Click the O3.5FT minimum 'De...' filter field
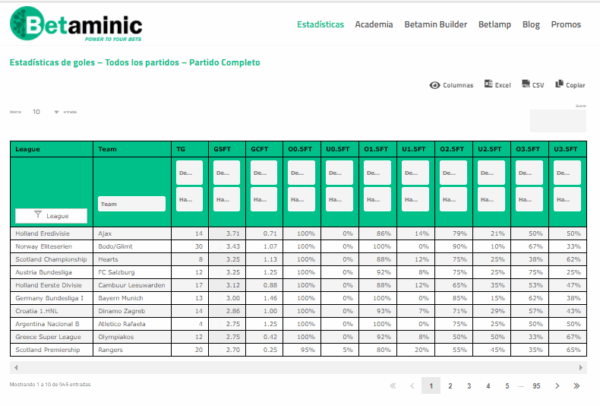The image size is (600, 406). 529,173
